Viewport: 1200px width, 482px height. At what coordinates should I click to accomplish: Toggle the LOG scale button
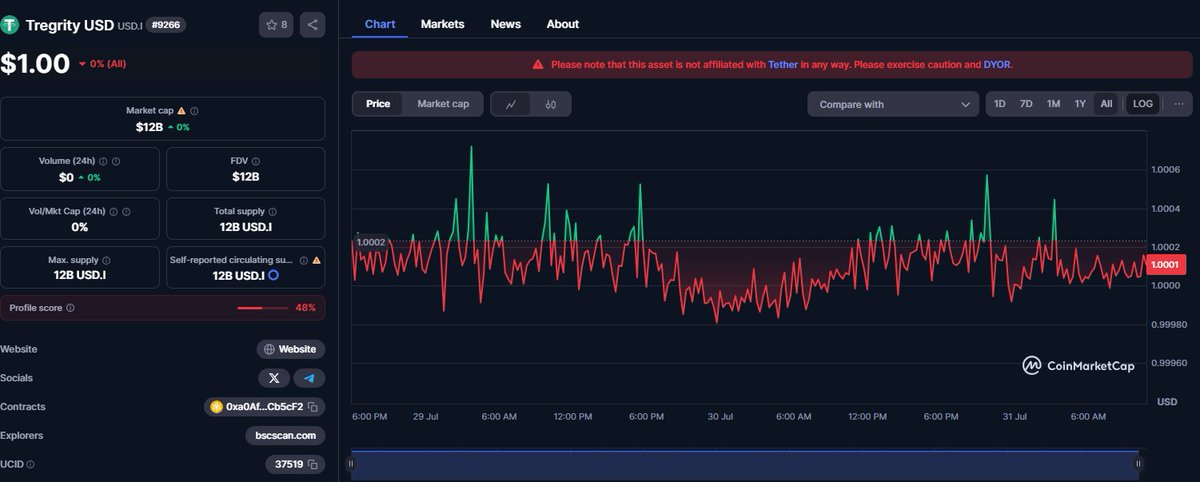point(1142,104)
